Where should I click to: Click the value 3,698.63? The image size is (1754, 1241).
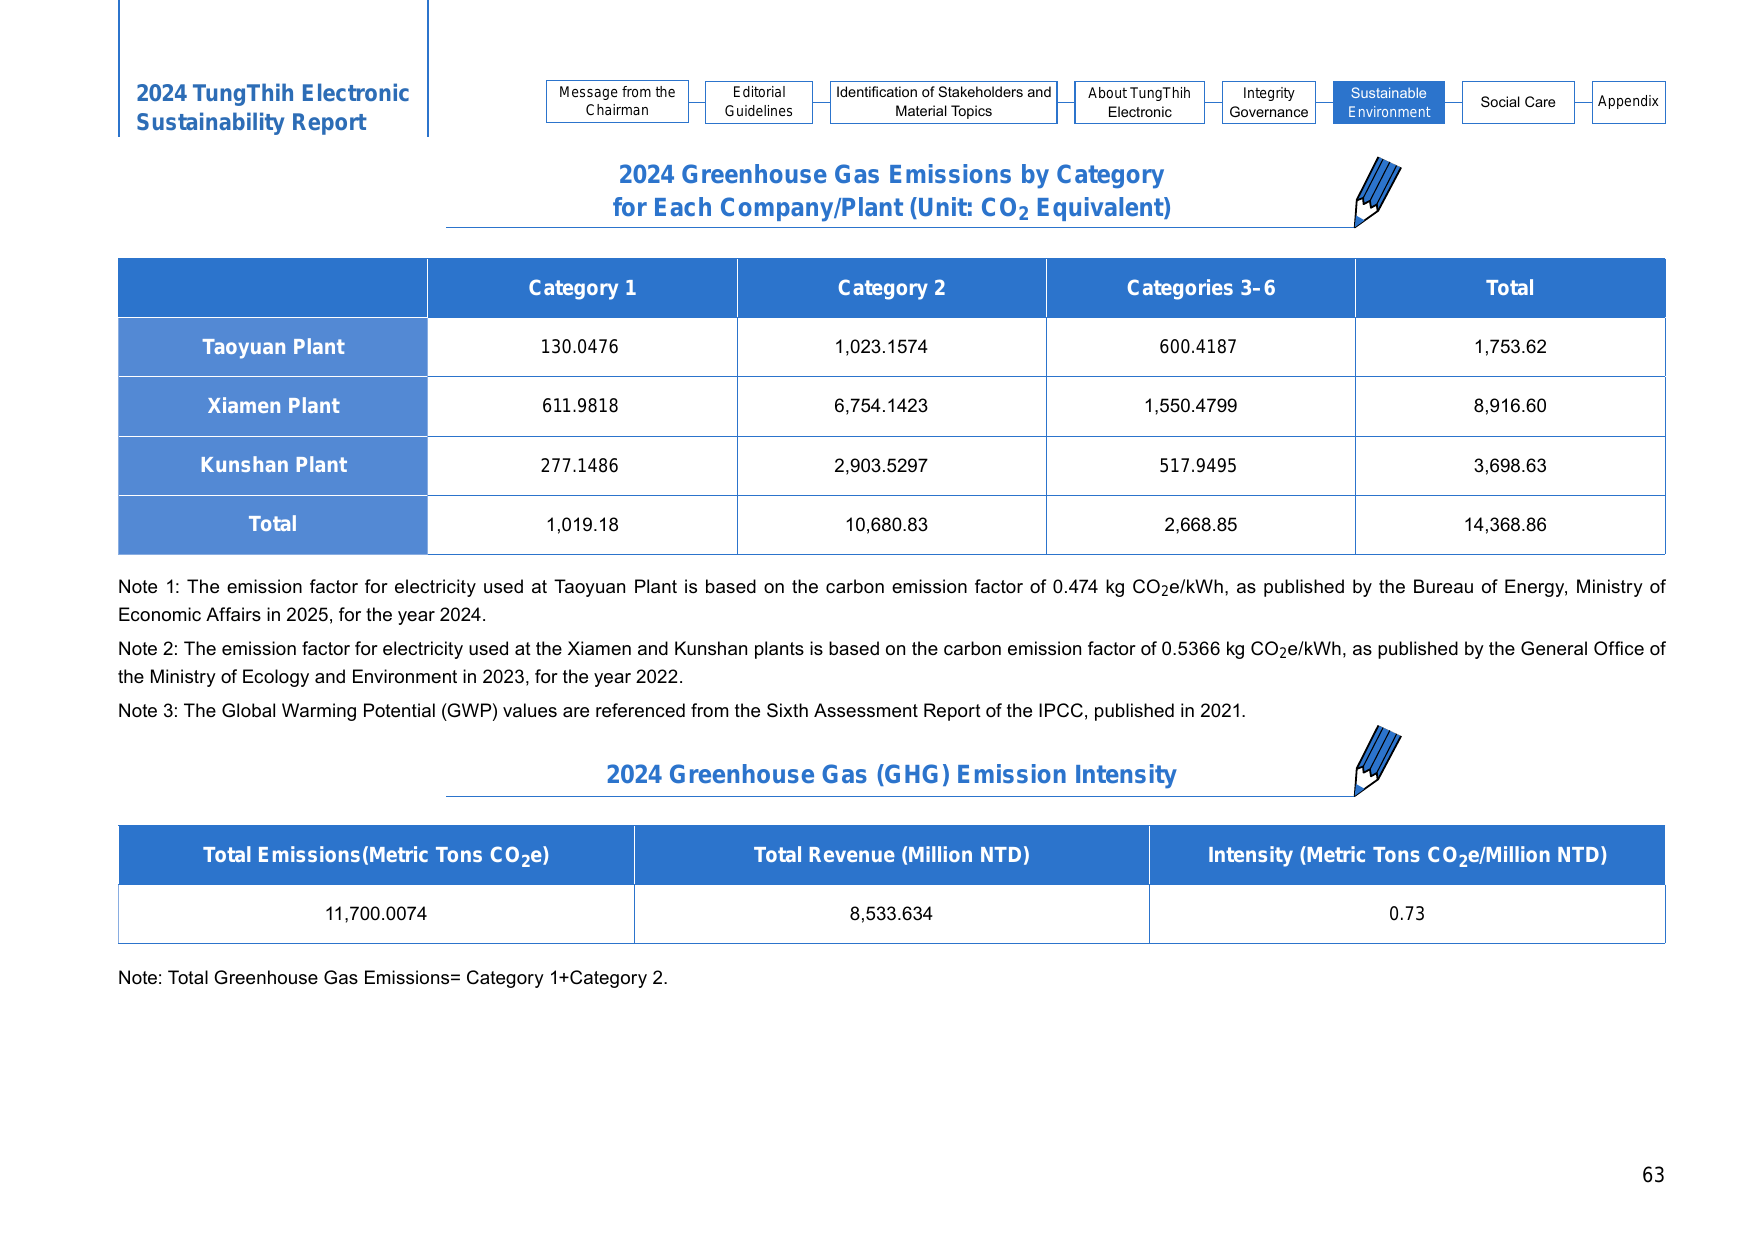click(x=1510, y=465)
